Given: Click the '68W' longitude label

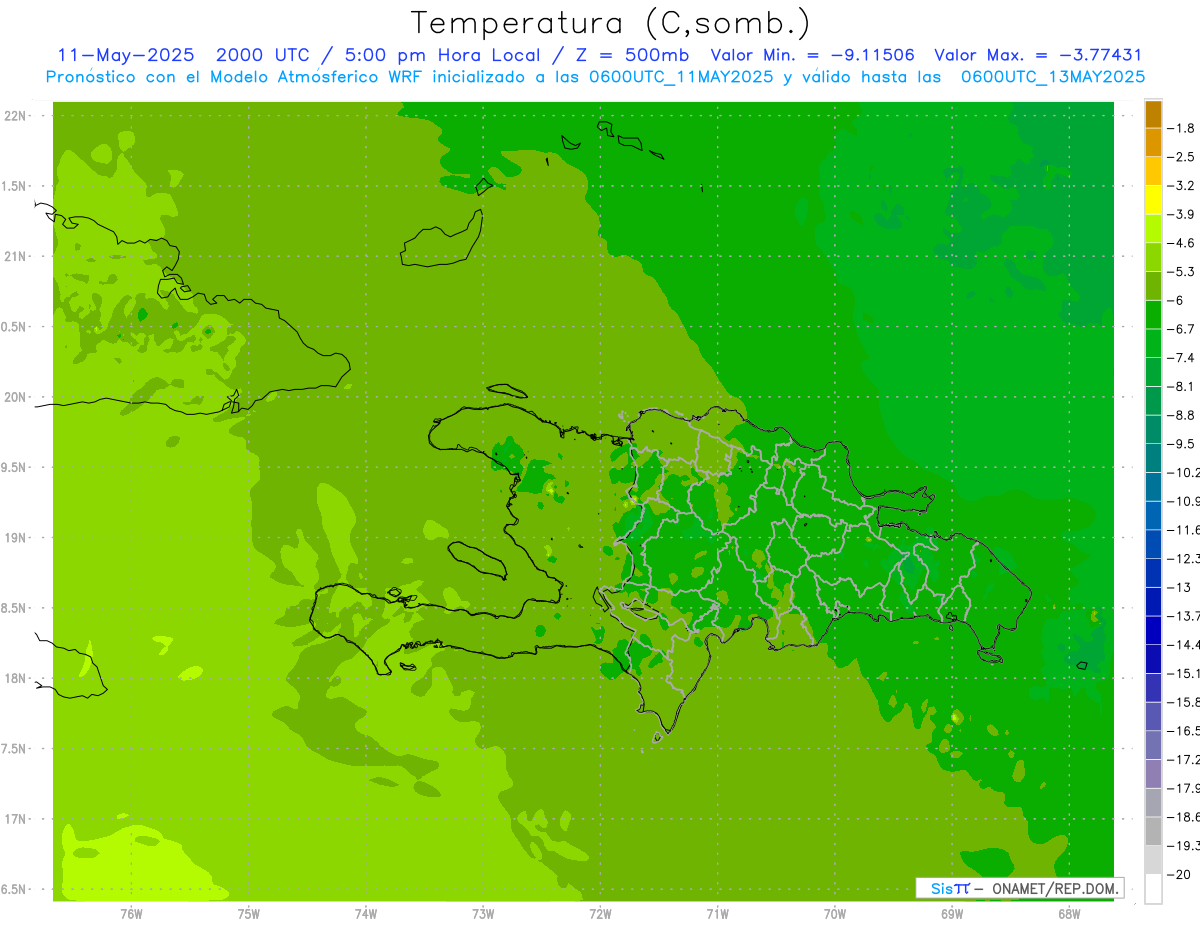Looking at the screenshot, I should (1069, 913).
